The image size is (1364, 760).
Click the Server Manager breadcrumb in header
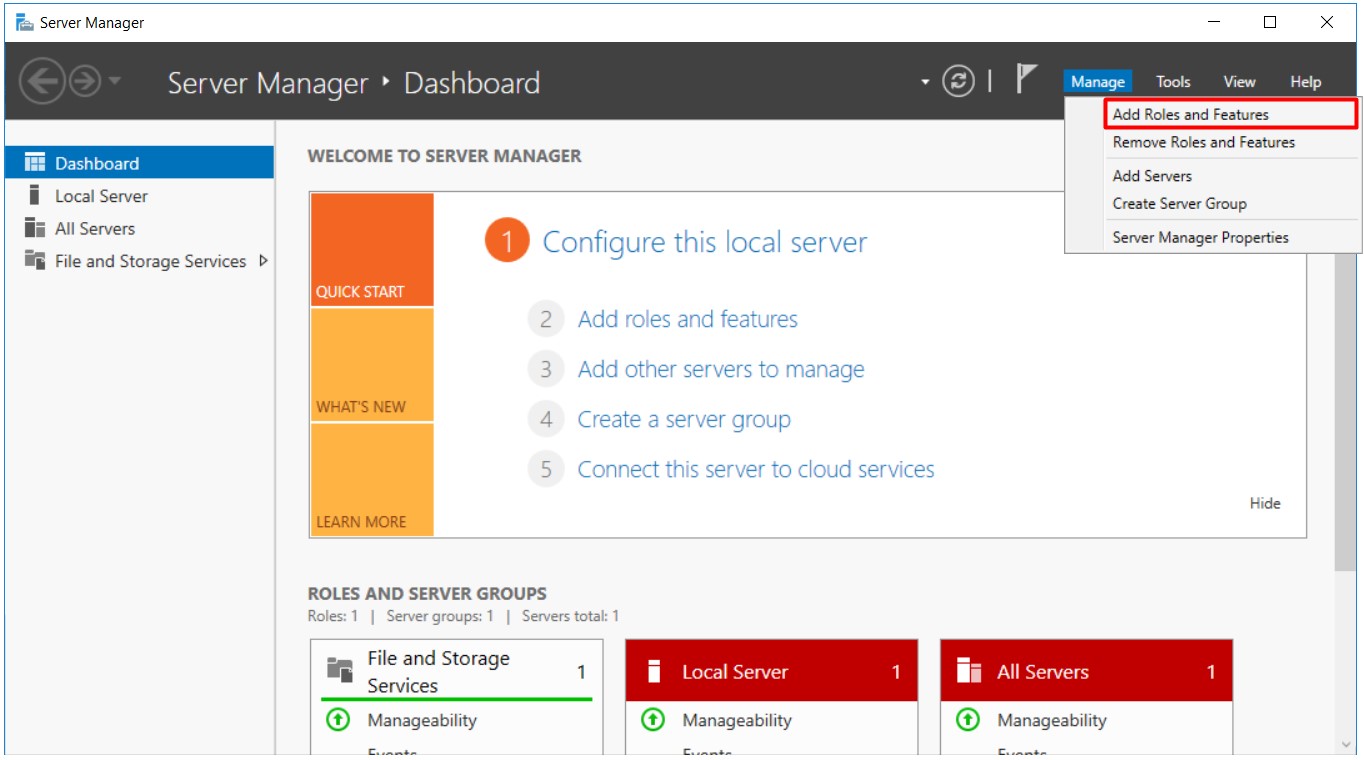point(268,83)
